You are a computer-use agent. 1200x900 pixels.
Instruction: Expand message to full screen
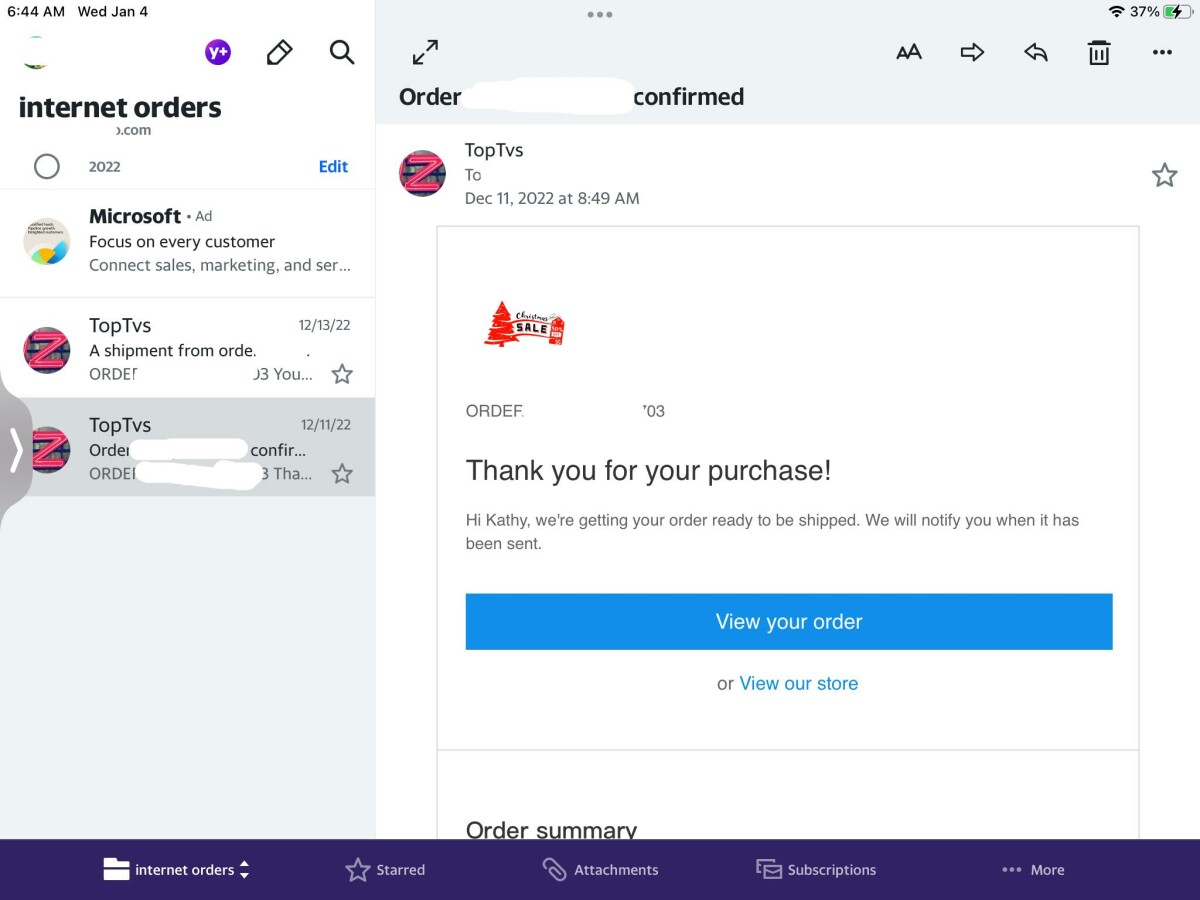pyautogui.click(x=425, y=53)
